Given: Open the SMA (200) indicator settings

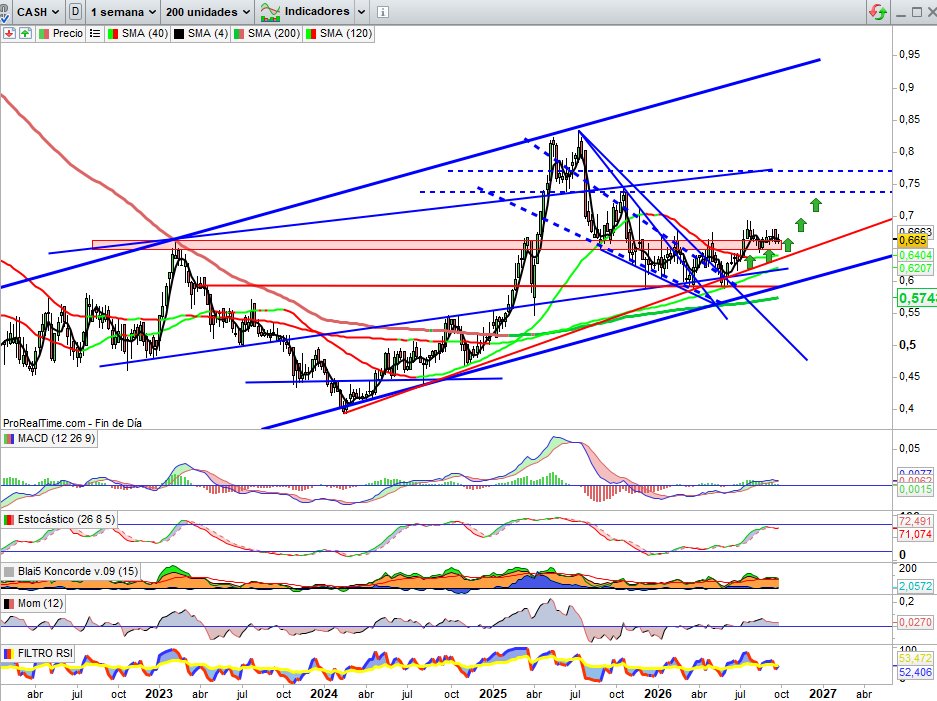Looking at the screenshot, I should [x=274, y=33].
